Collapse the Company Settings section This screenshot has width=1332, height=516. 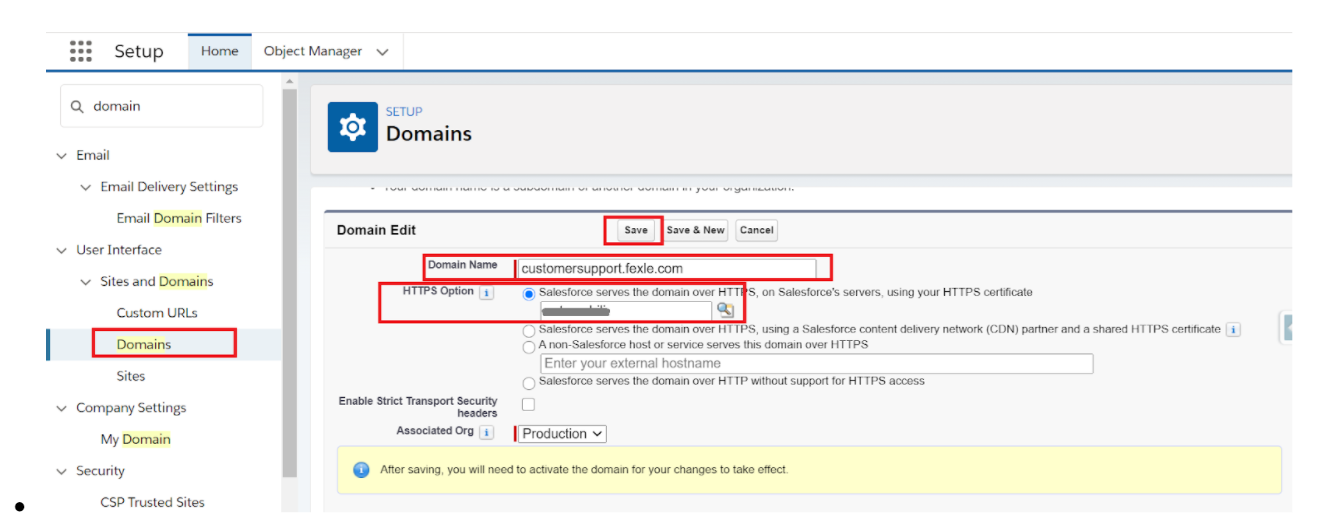click(63, 408)
